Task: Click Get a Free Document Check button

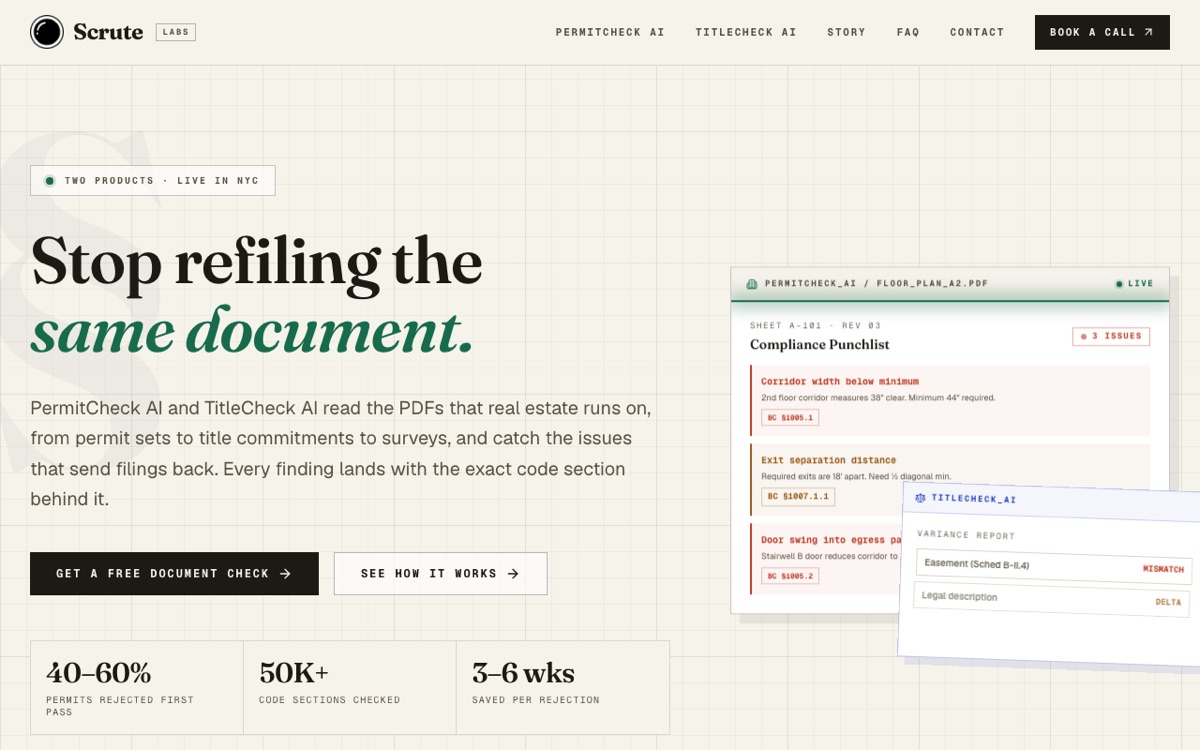Action: [174, 574]
